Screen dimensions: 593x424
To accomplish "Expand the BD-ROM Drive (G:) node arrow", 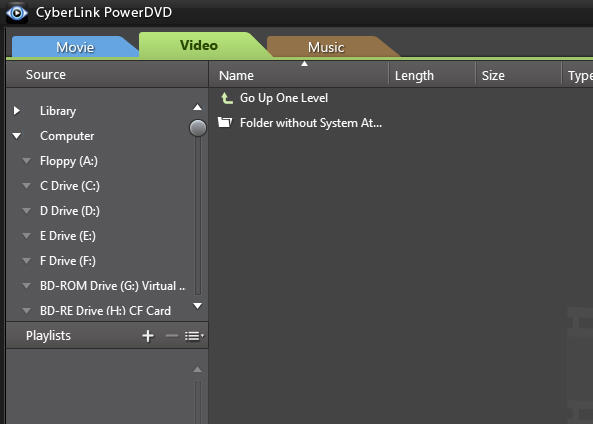I will pyautogui.click(x=26, y=286).
